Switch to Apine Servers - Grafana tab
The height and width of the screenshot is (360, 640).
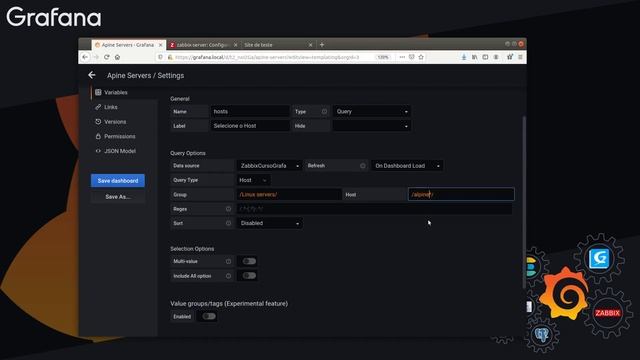coord(128,45)
